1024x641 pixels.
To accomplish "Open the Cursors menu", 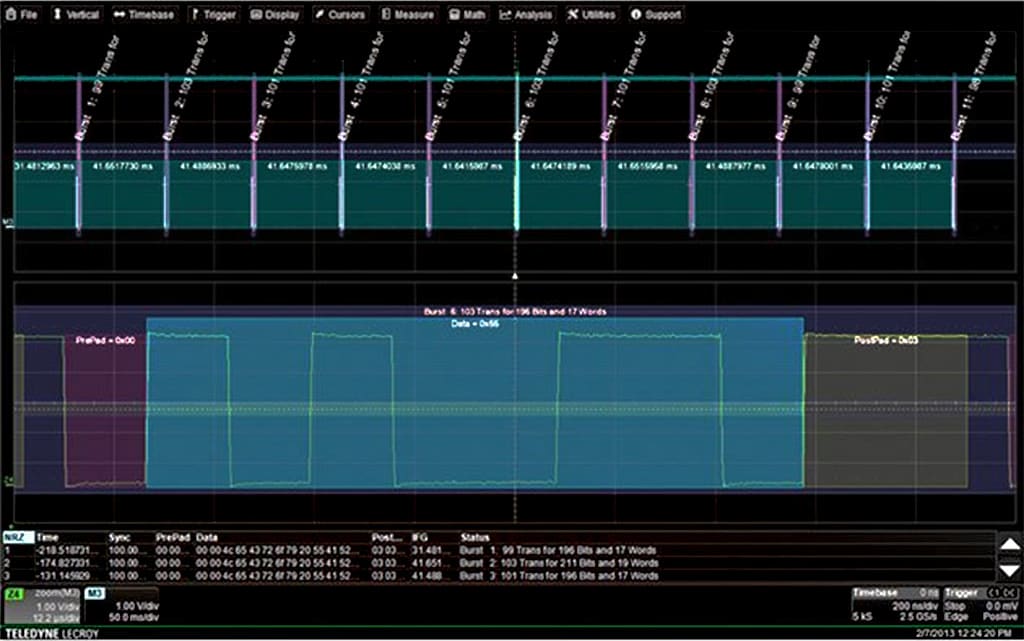I will point(340,14).
